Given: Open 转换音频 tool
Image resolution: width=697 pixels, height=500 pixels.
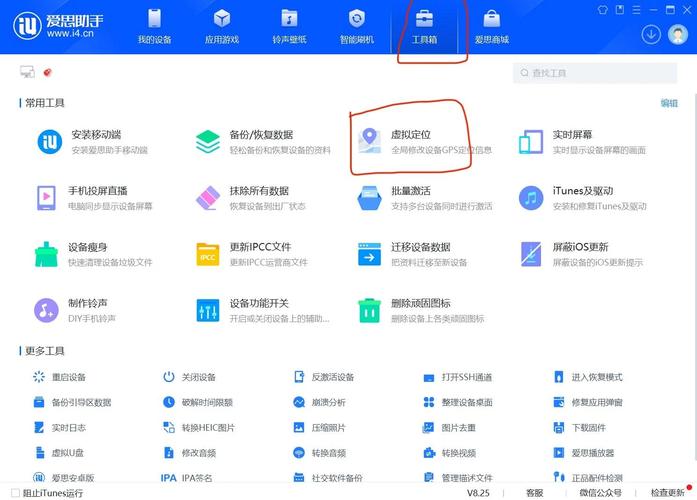Looking at the screenshot, I should point(319,453).
